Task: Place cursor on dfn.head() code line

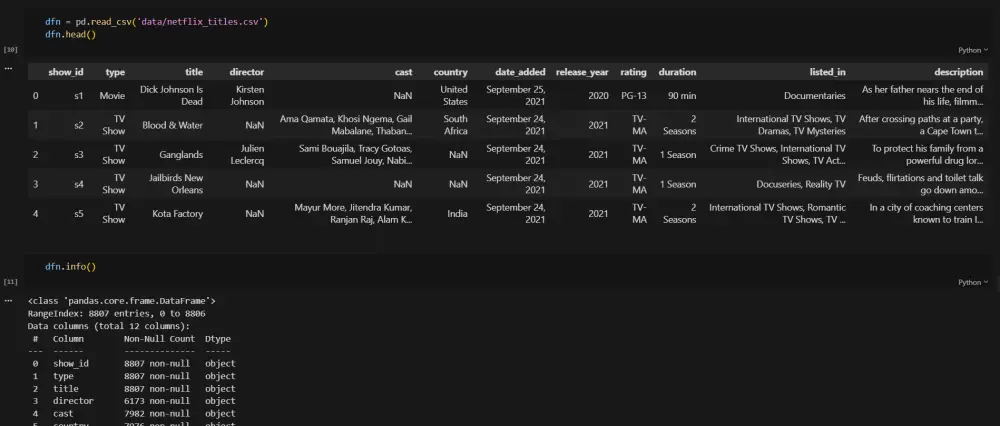Action: pyautogui.click(x=70, y=34)
